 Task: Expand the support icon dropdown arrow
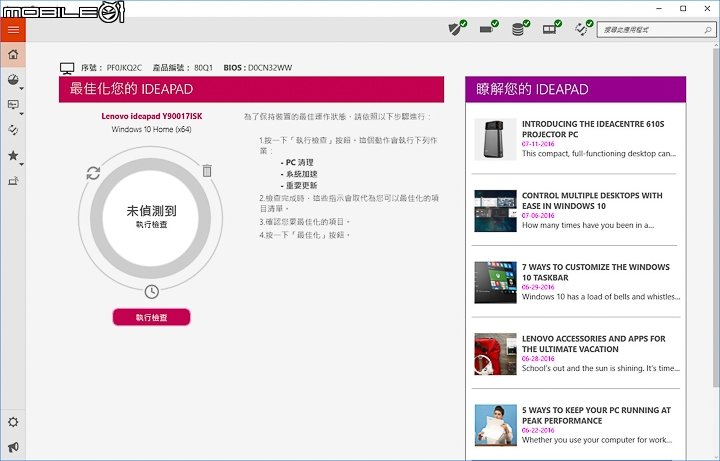(x=22, y=113)
